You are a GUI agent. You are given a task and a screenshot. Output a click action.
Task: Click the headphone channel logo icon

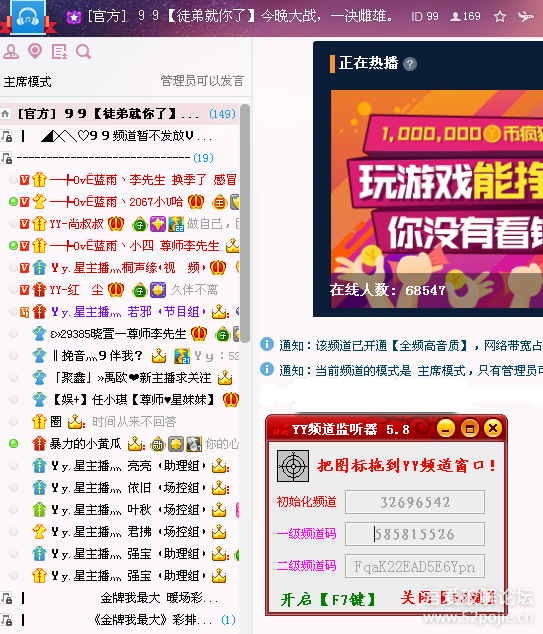(27, 17)
